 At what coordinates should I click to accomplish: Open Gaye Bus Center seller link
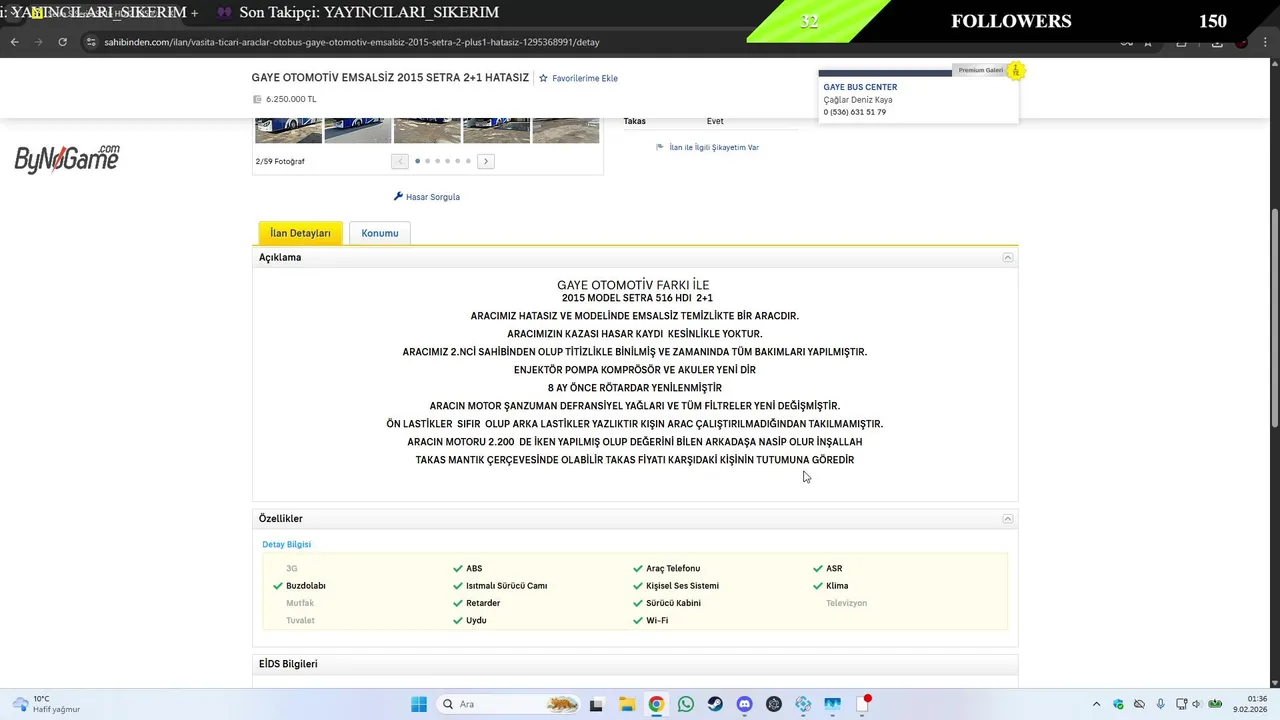pos(860,87)
